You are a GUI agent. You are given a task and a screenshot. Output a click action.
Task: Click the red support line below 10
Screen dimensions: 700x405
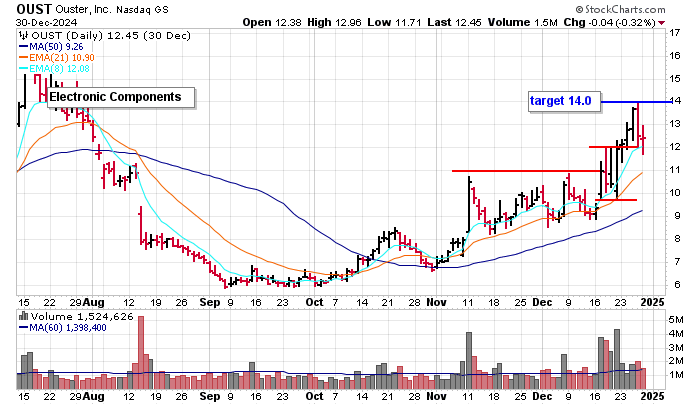point(615,200)
